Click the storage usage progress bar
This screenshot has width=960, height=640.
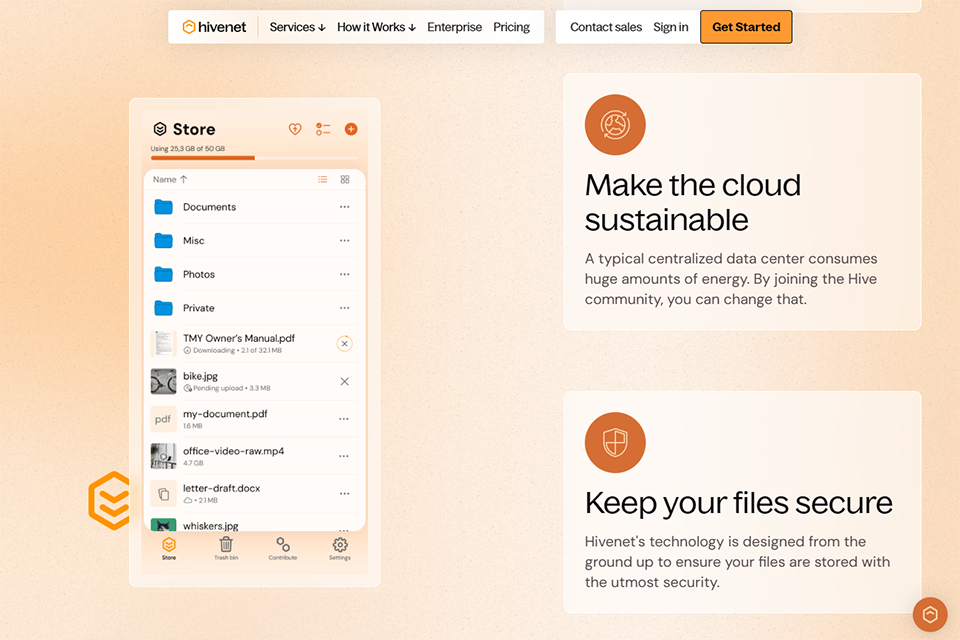[x=254, y=158]
